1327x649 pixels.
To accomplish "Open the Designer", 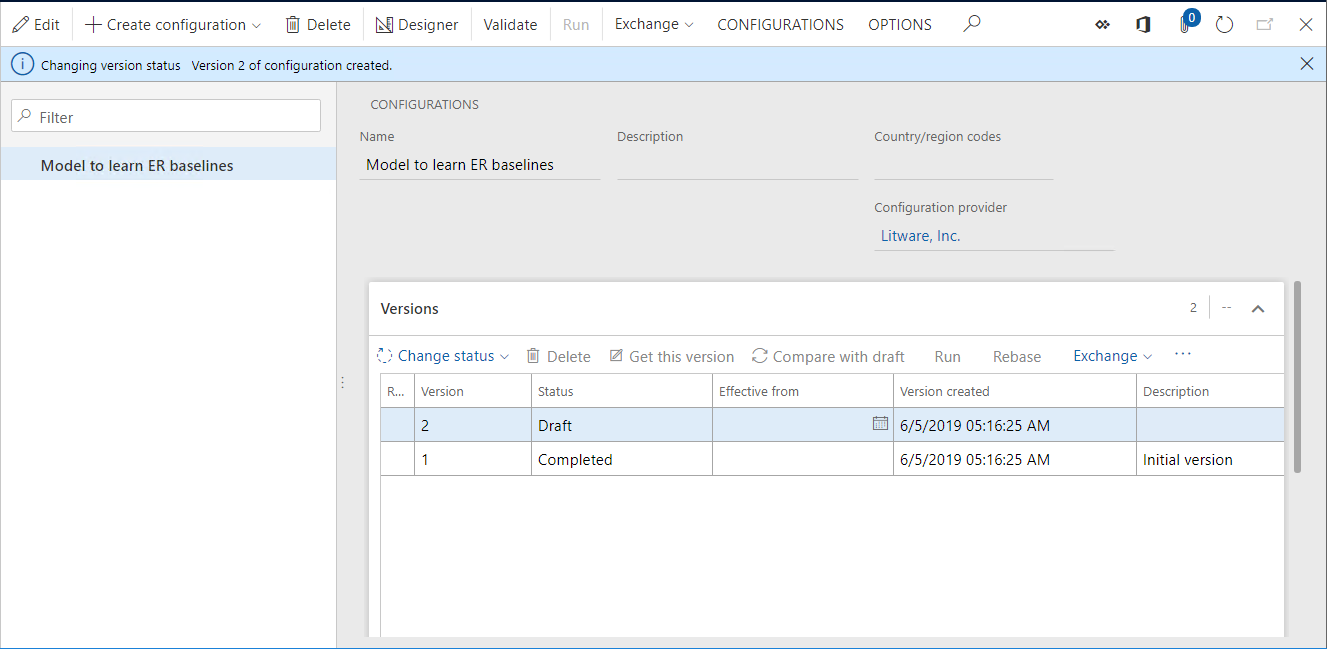I will 417,24.
